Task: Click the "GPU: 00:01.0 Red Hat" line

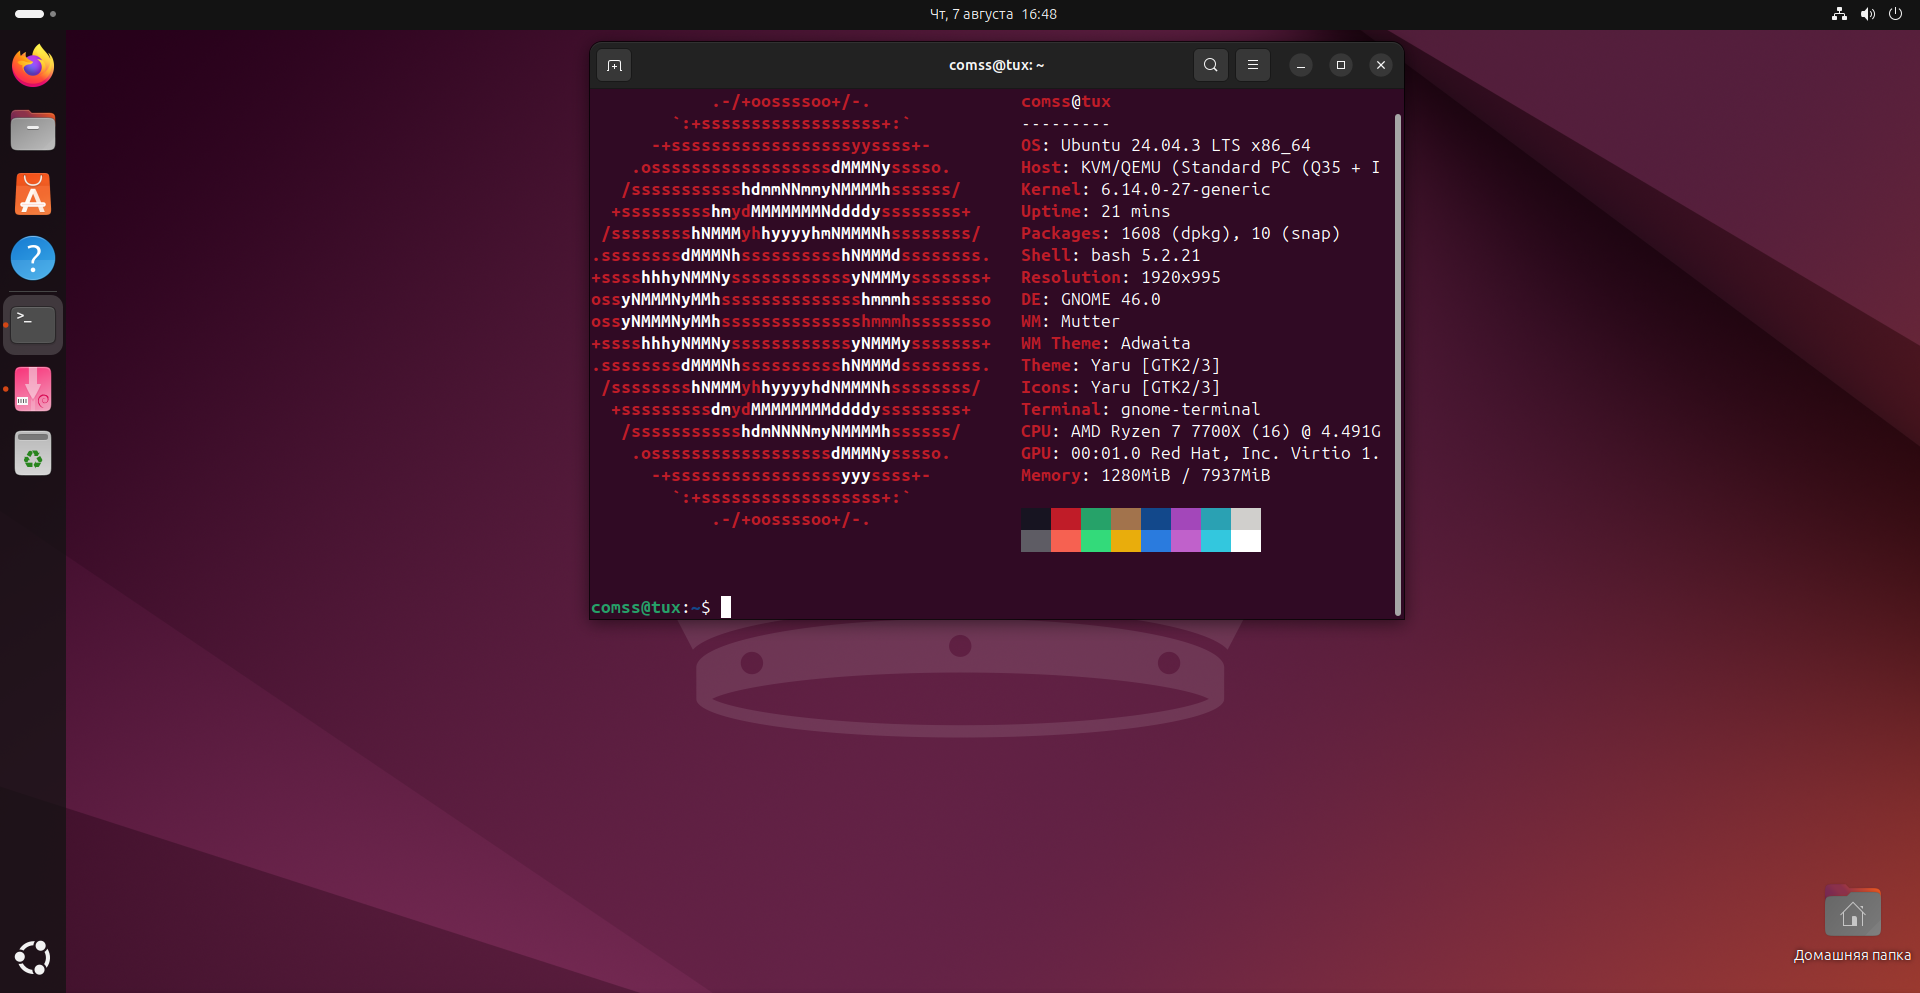Action: point(1201,453)
